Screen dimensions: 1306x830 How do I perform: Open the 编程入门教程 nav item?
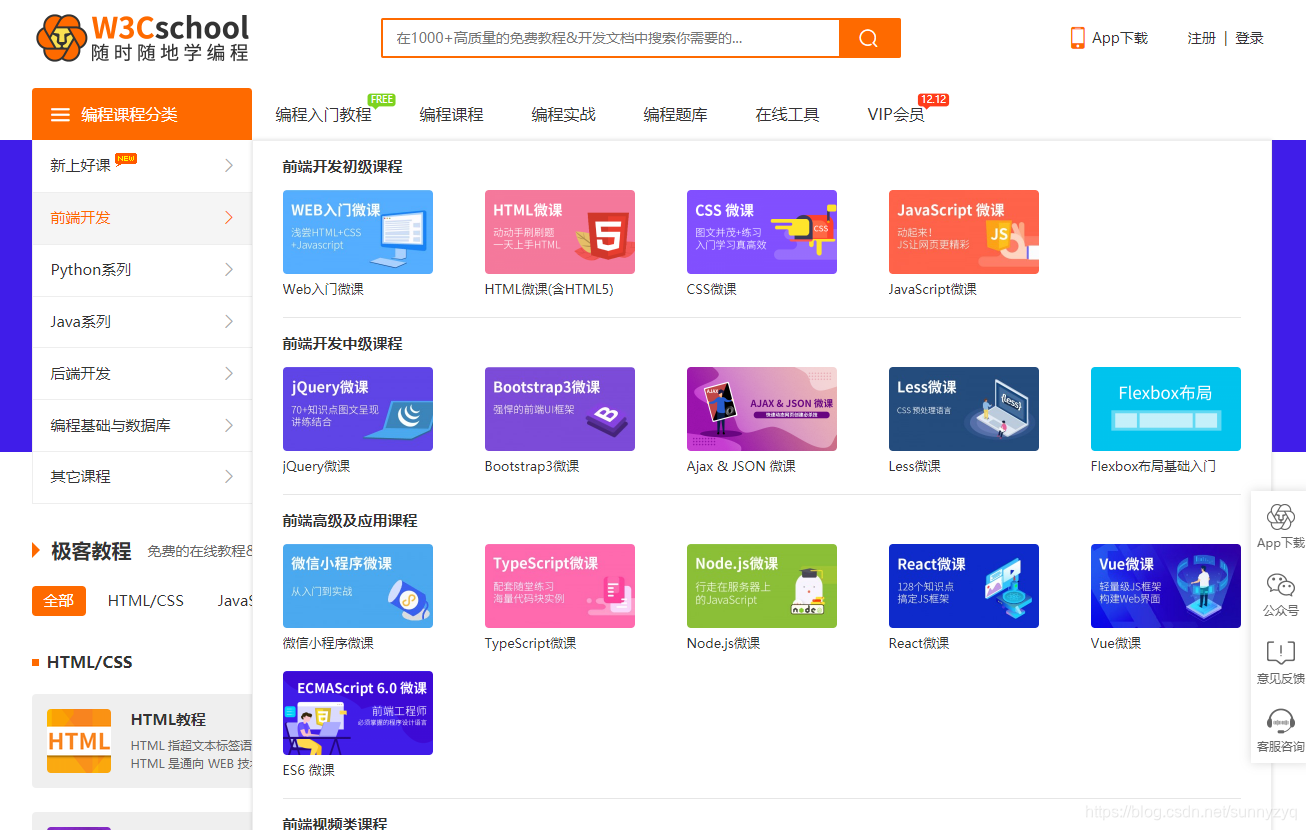[x=323, y=115]
